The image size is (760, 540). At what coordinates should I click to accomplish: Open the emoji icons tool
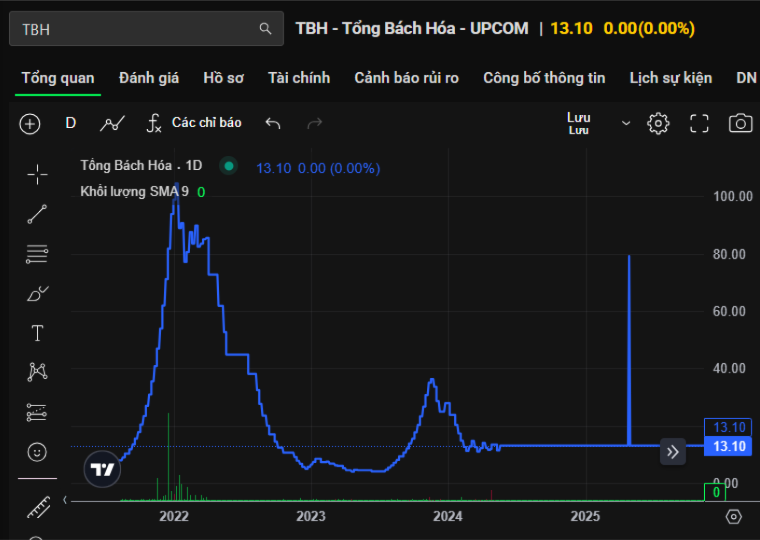click(x=37, y=452)
